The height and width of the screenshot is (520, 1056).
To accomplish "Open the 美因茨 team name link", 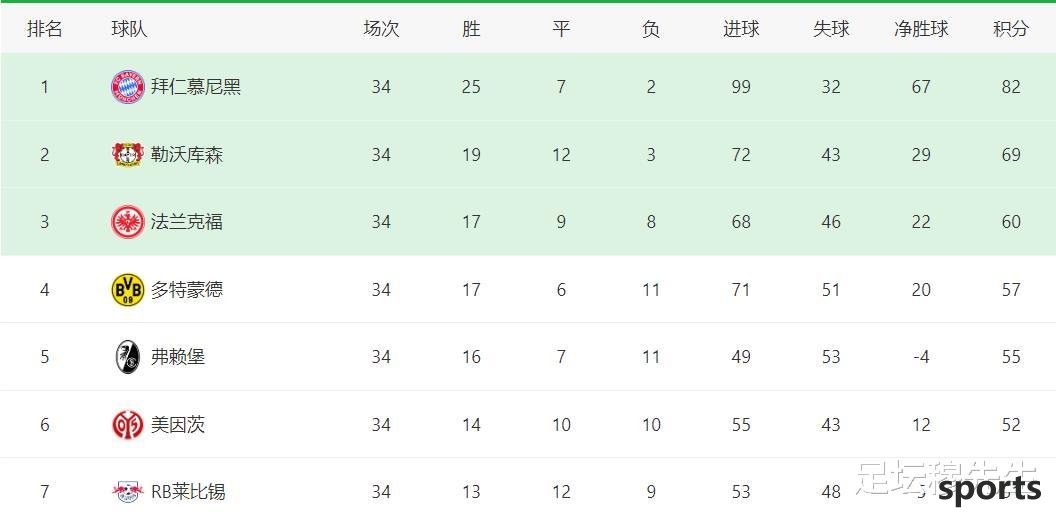I will (x=178, y=424).
